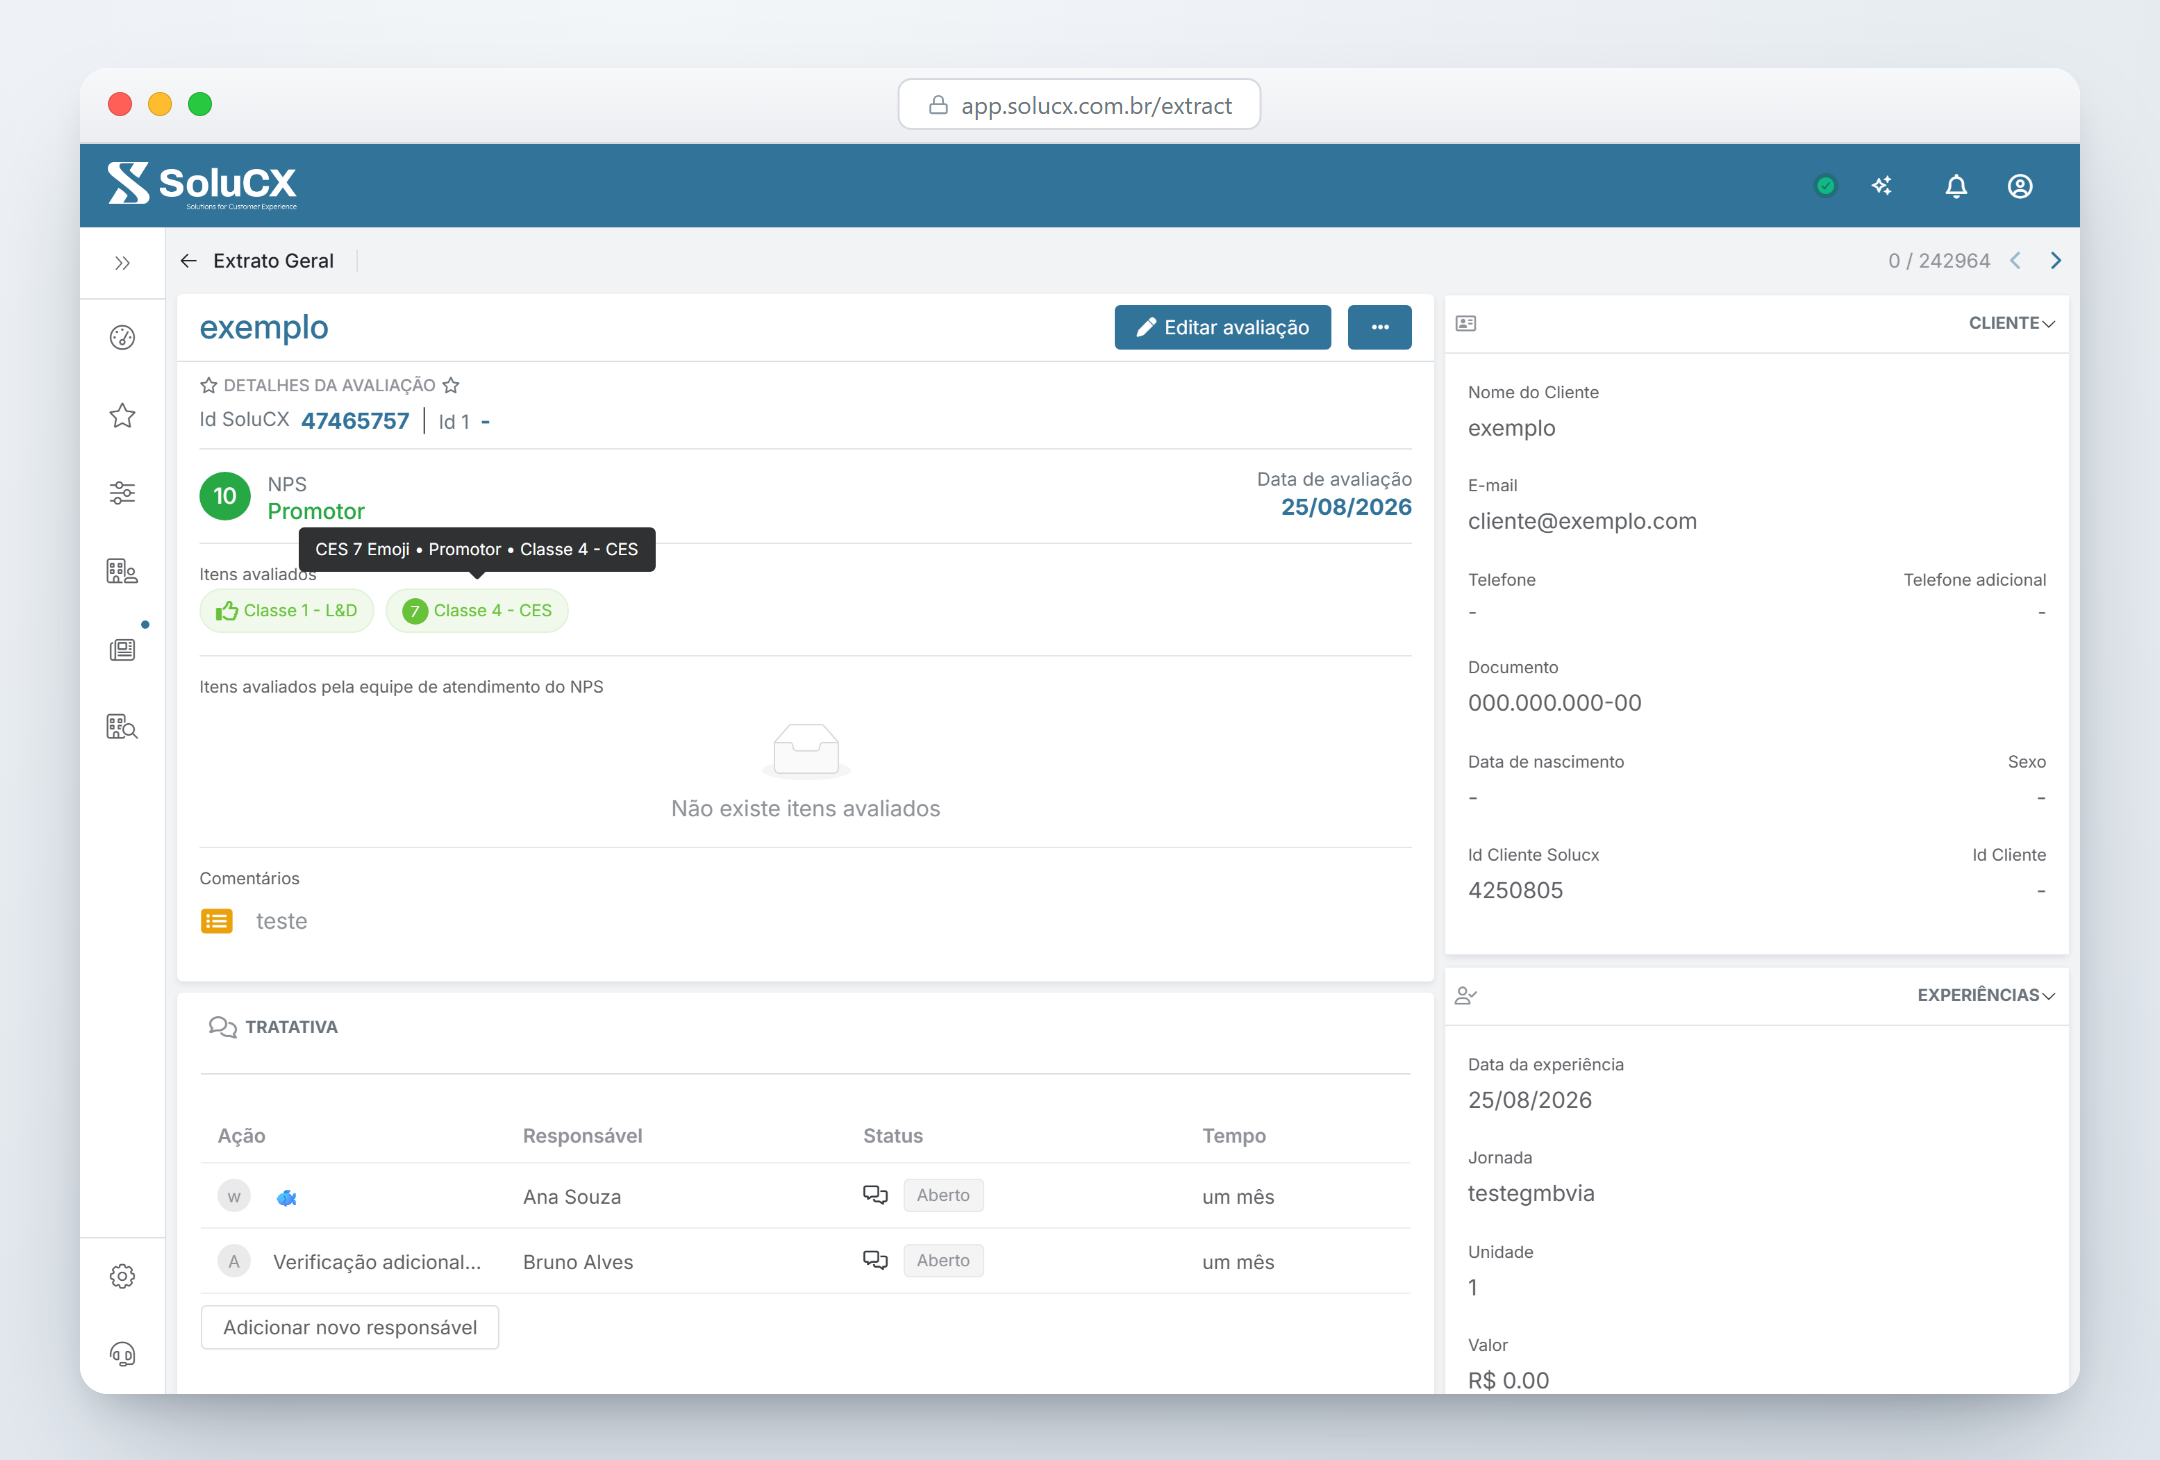Screen dimensions: 2160x1460
Task: Go back using the Extrato Geral arrow
Action: pos(188,261)
